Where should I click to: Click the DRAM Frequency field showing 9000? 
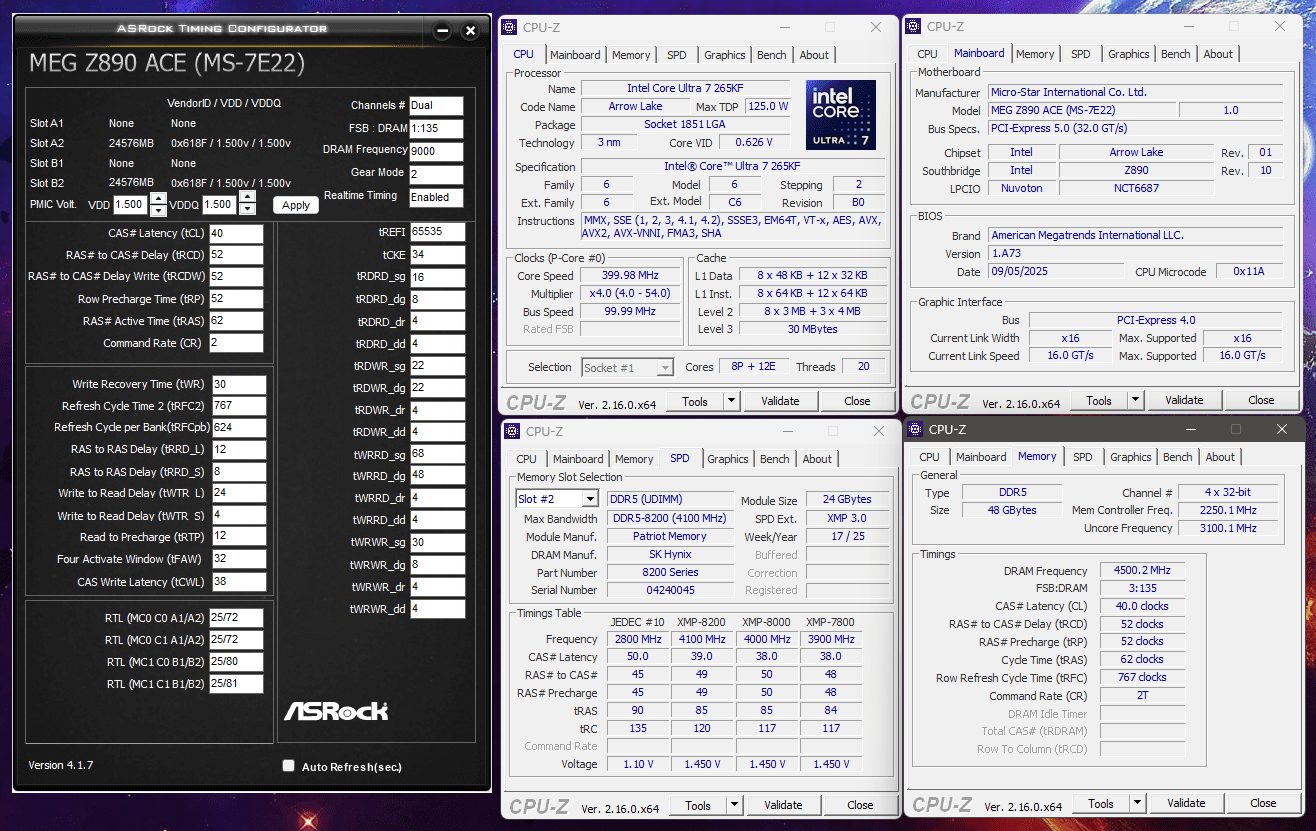[436, 152]
